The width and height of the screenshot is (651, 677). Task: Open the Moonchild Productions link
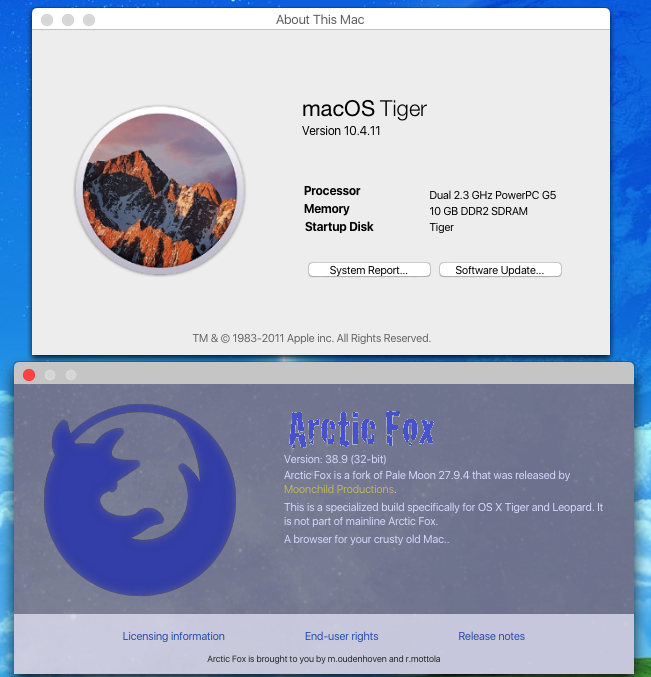(x=339, y=489)
